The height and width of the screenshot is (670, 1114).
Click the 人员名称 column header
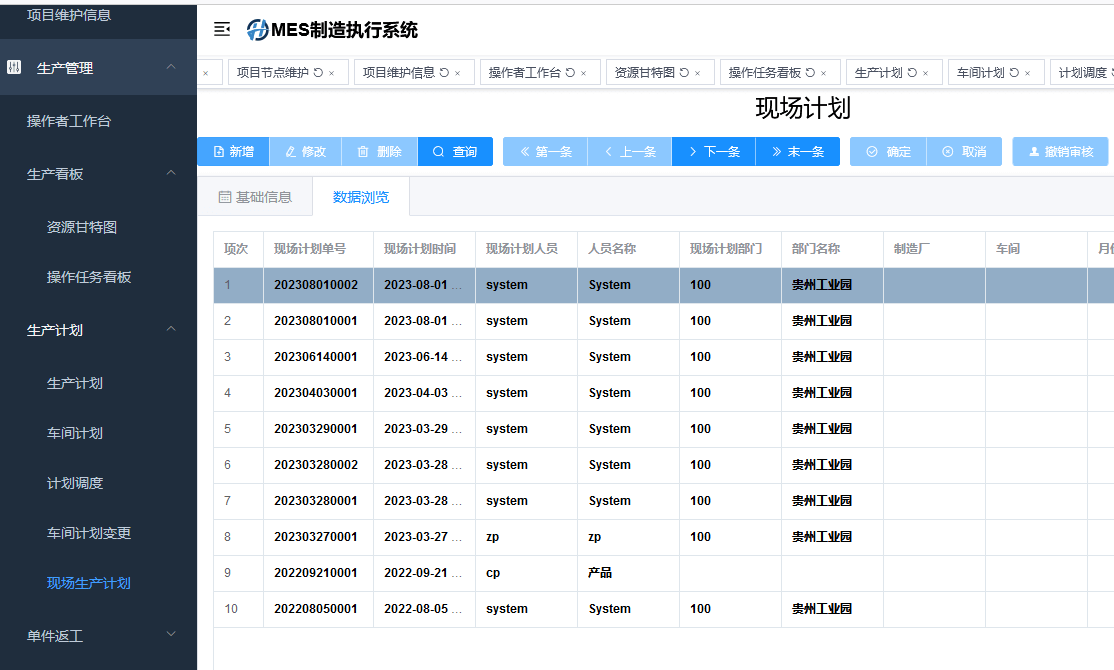coord(628,249)
